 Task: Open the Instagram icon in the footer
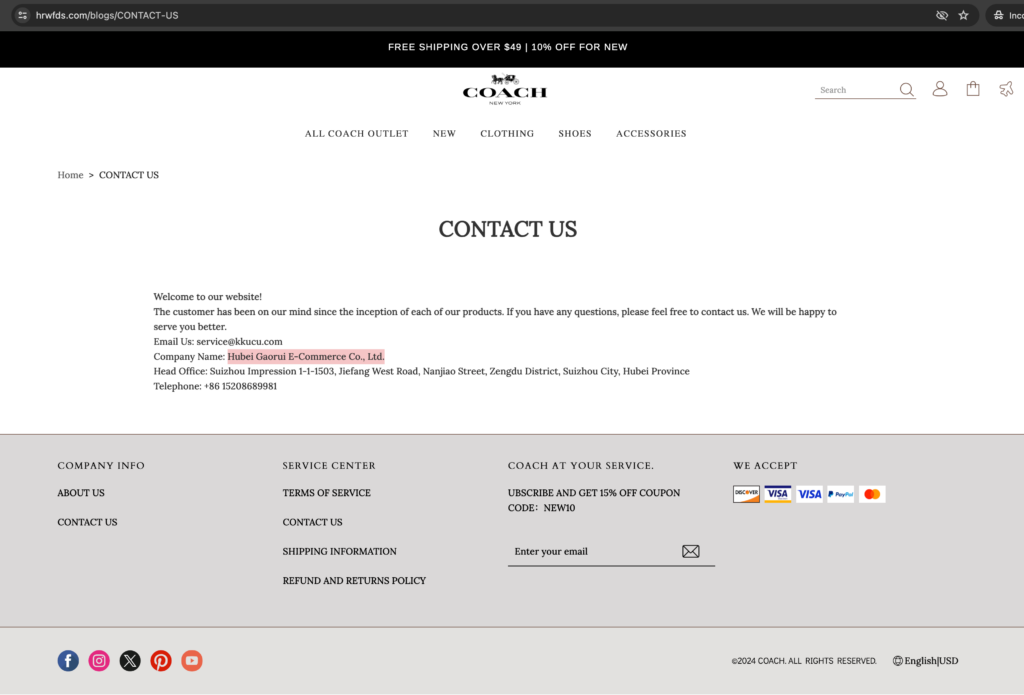point(98,660)
